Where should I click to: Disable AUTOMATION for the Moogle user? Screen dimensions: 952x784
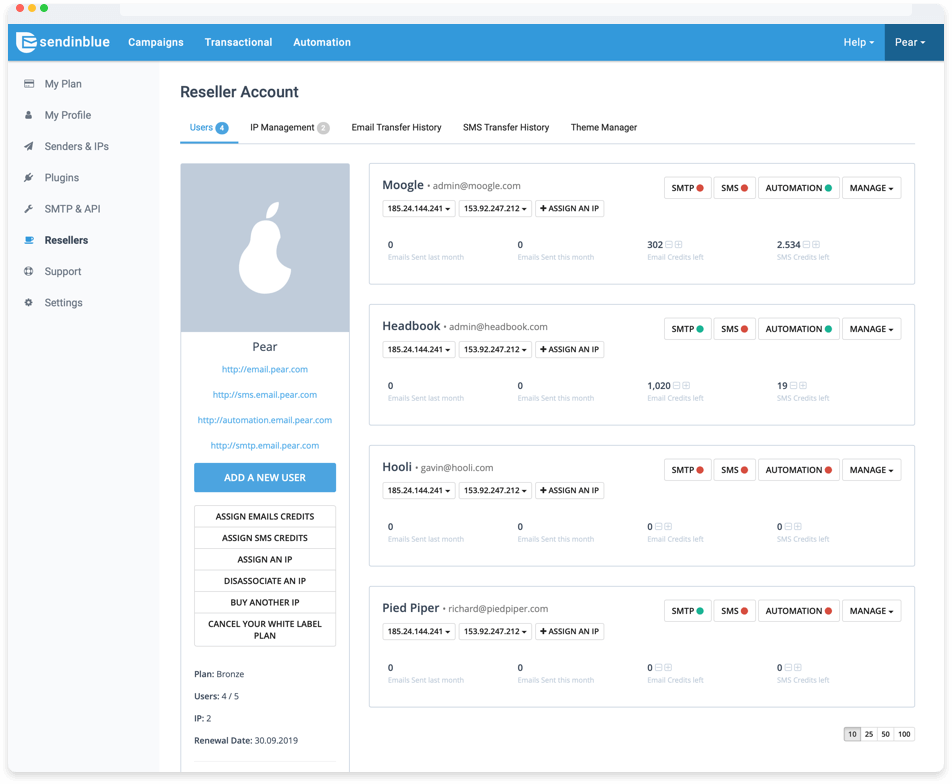click(798, 188)
